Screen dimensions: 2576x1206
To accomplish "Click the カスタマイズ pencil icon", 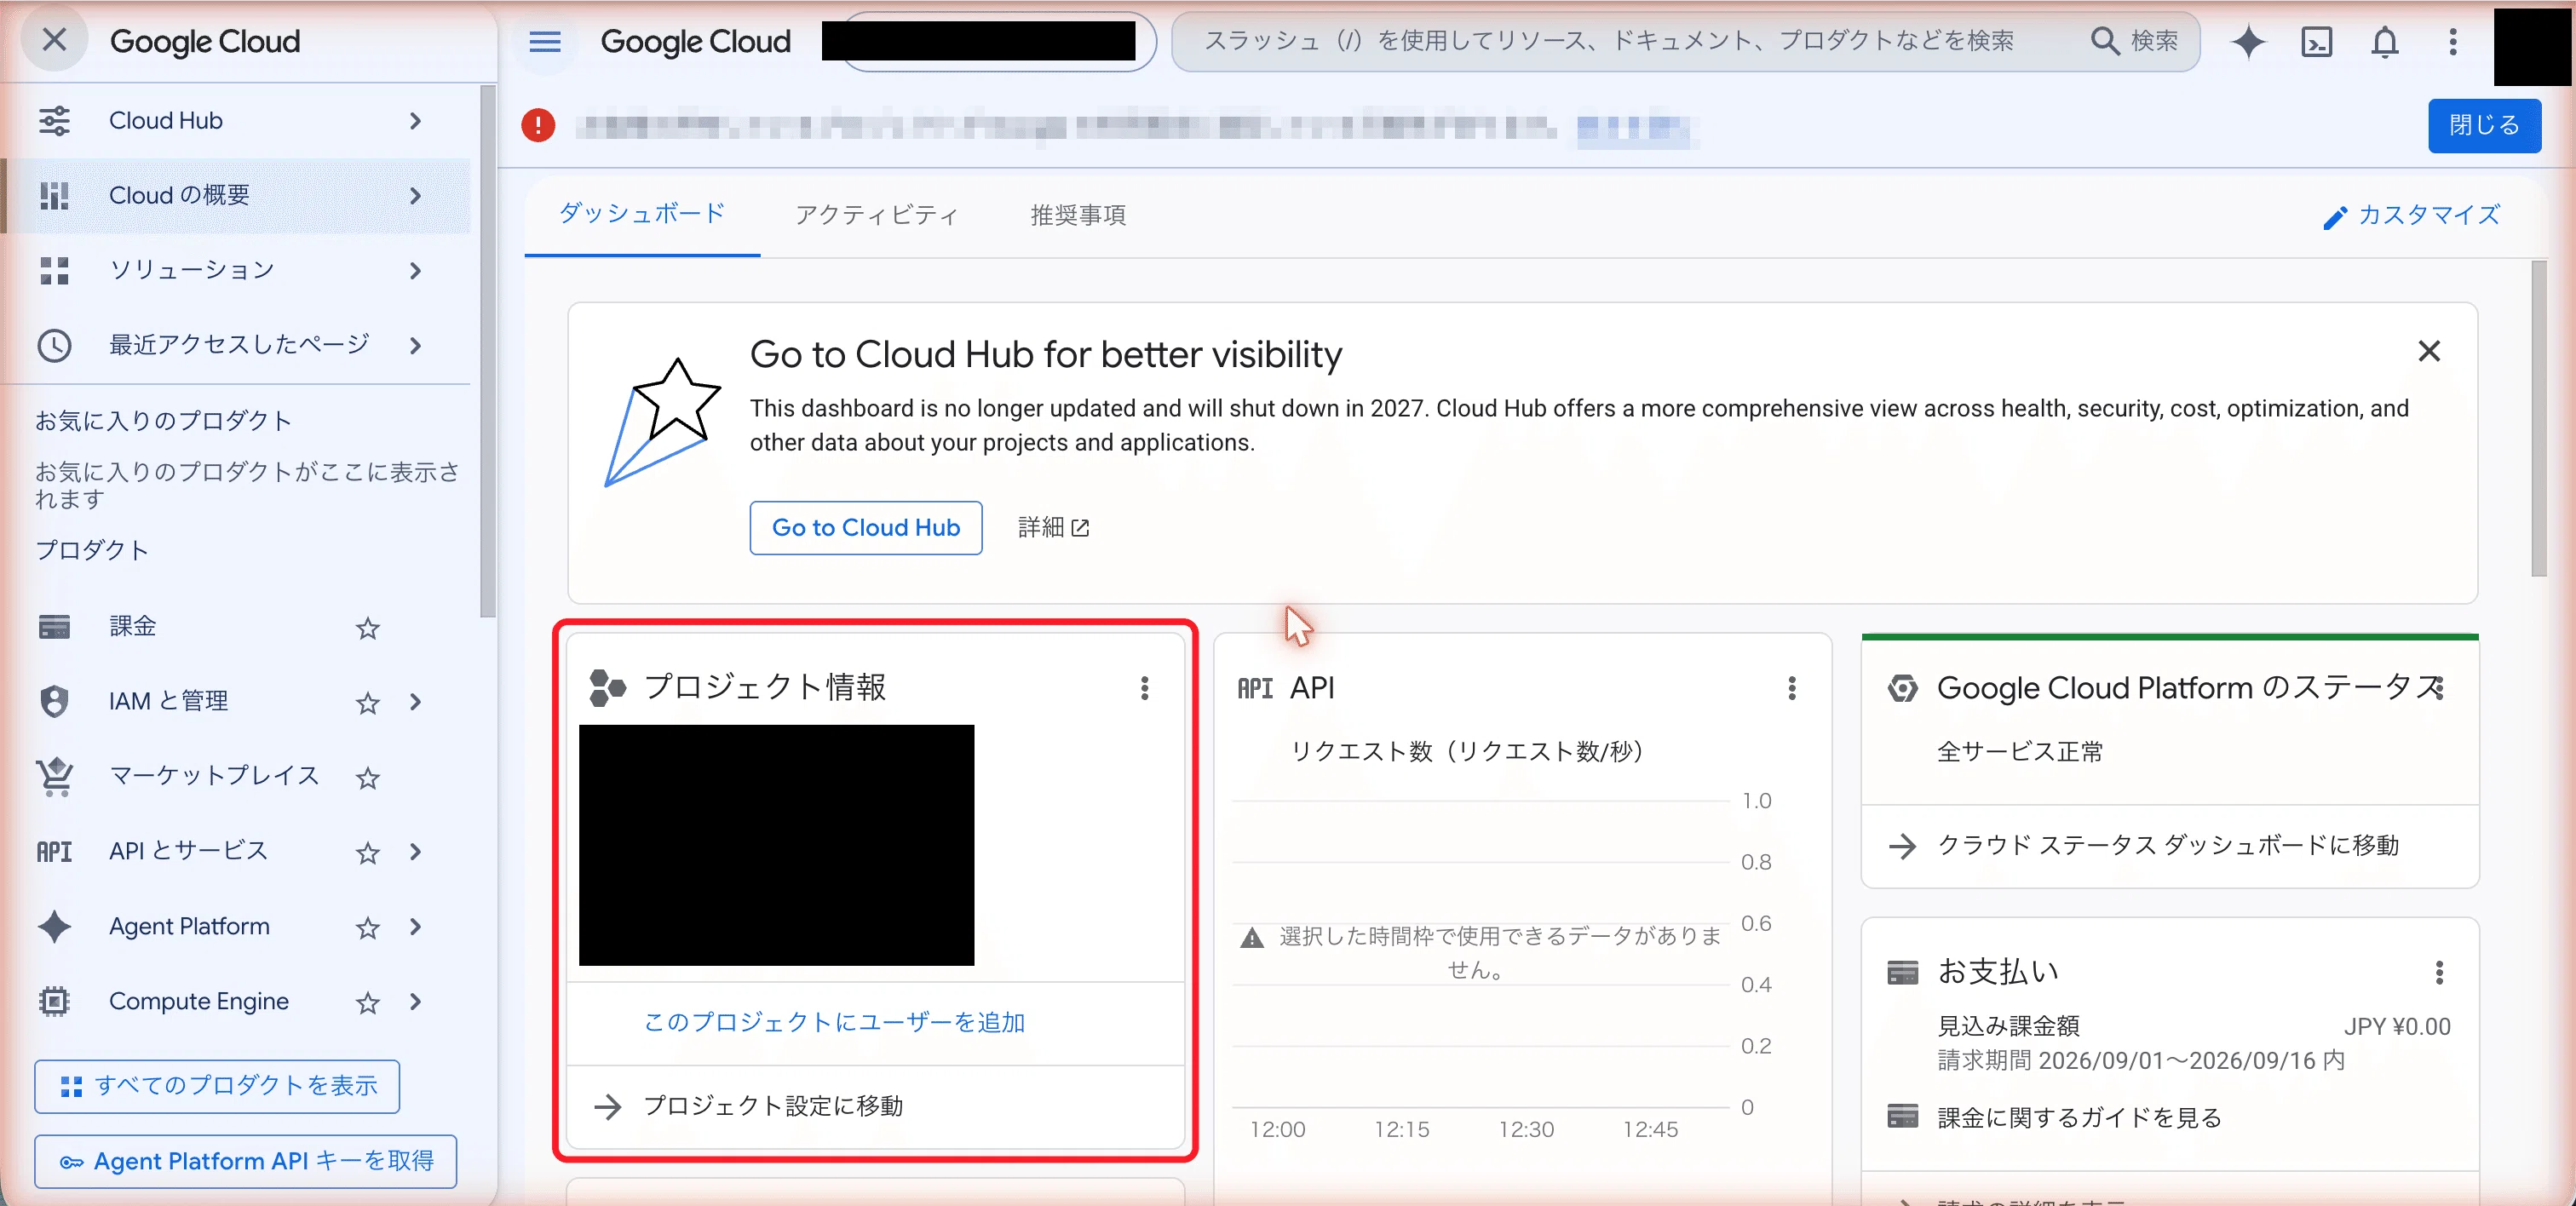I will (x=2335, y=217).
